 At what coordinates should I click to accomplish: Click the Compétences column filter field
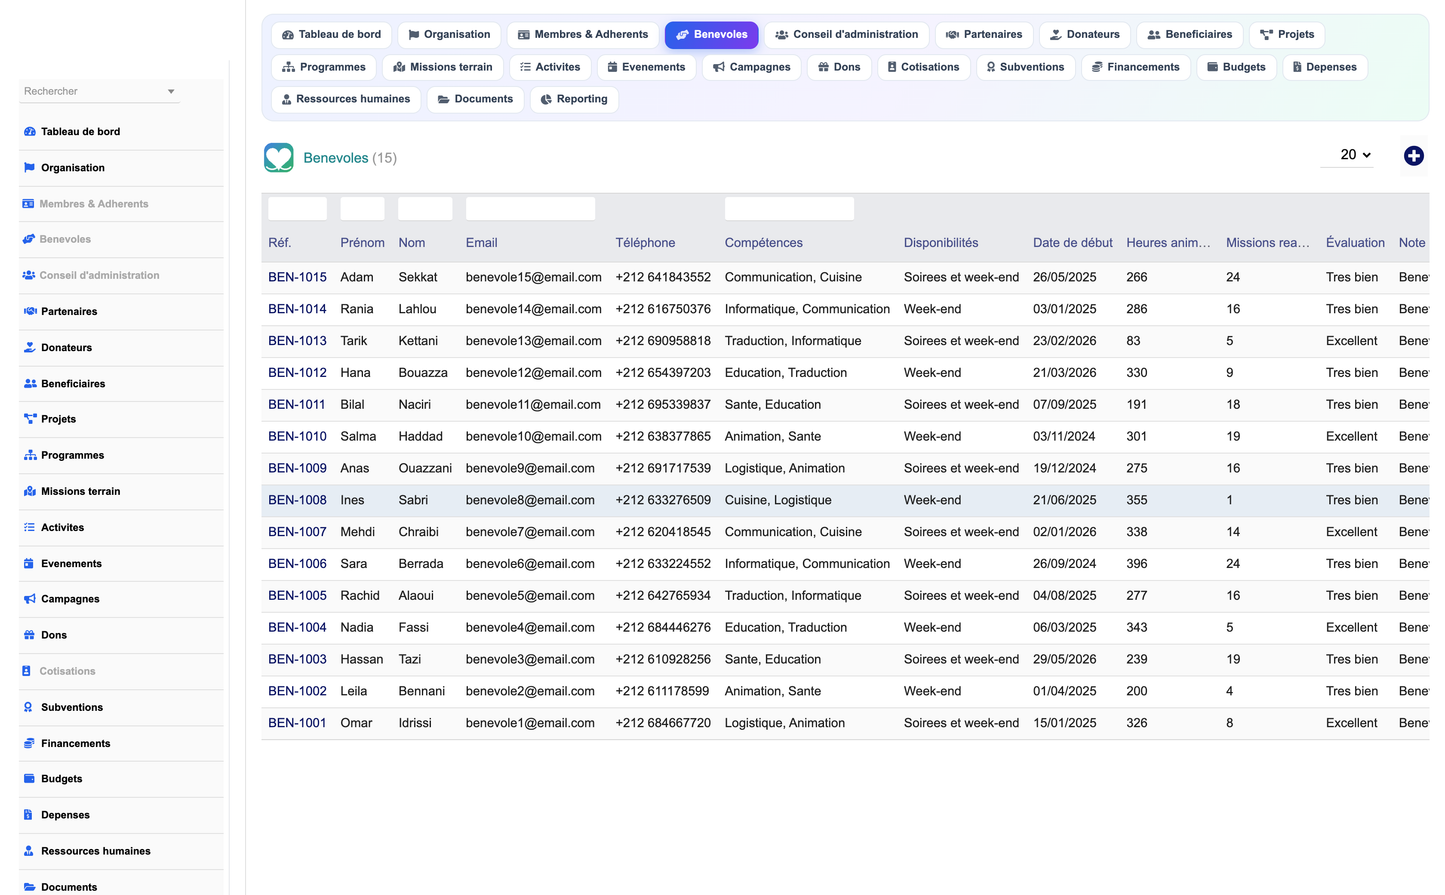click(789, 208)
